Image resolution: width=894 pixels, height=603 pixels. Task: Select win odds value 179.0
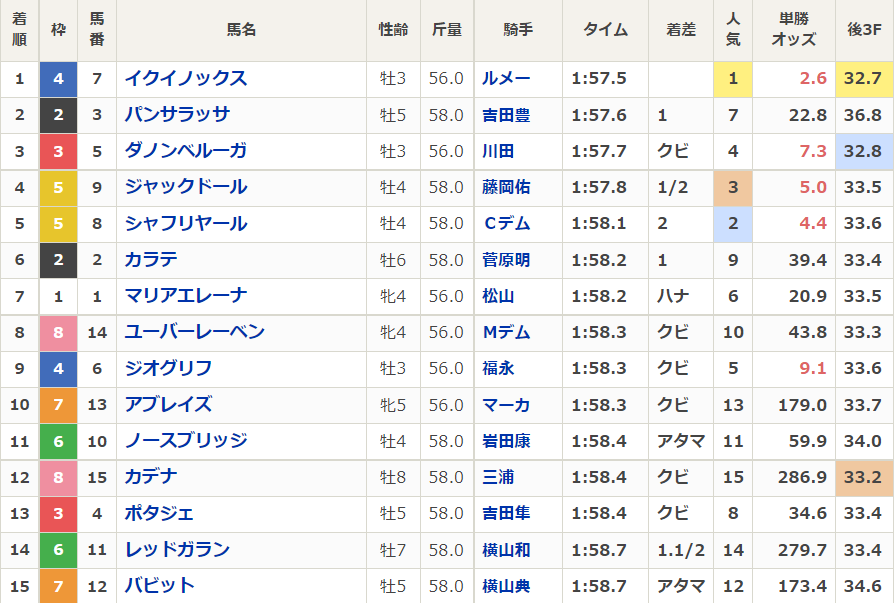(802, 405)
